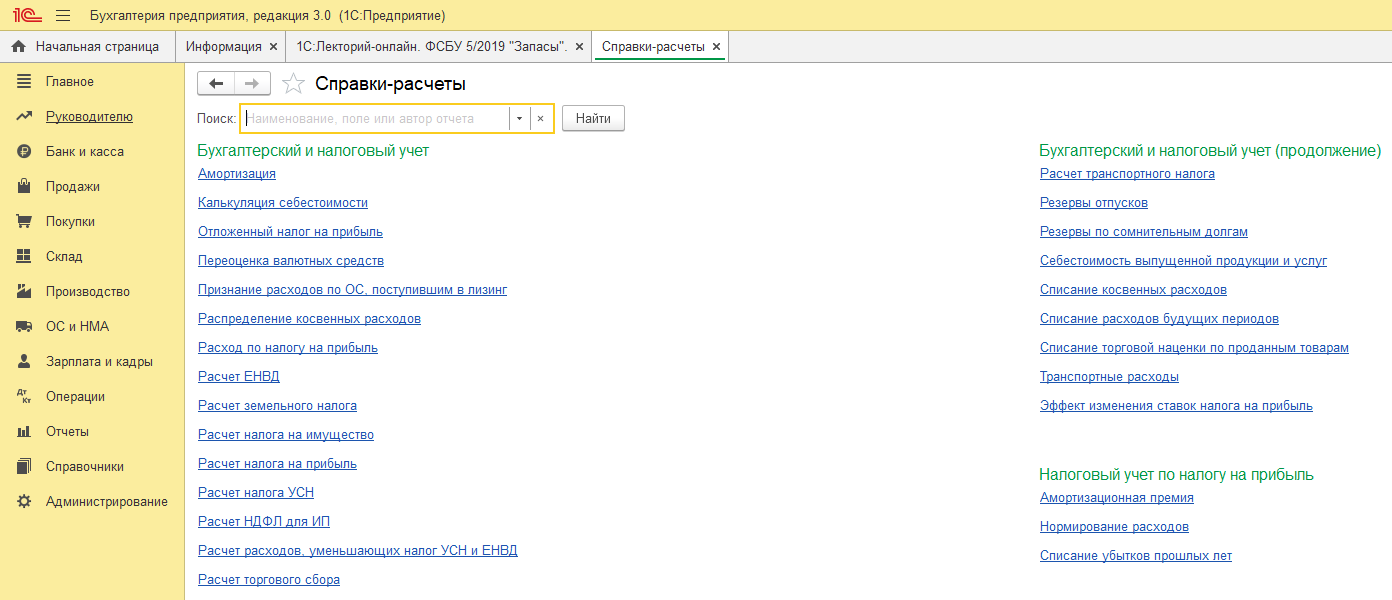This screenshot has width=1392, height=600.
Task: Switch to the Начальная страница tab
Action: [x=86, y=47]
